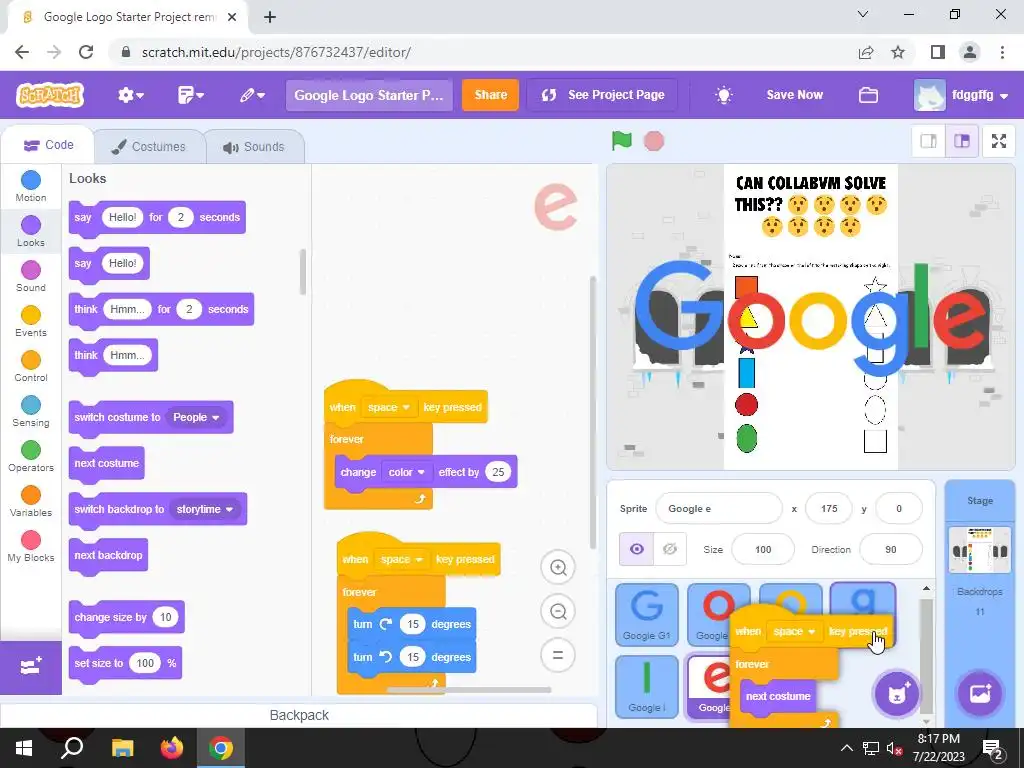Select the Stage backdrop thumbnail

[980, 551]
